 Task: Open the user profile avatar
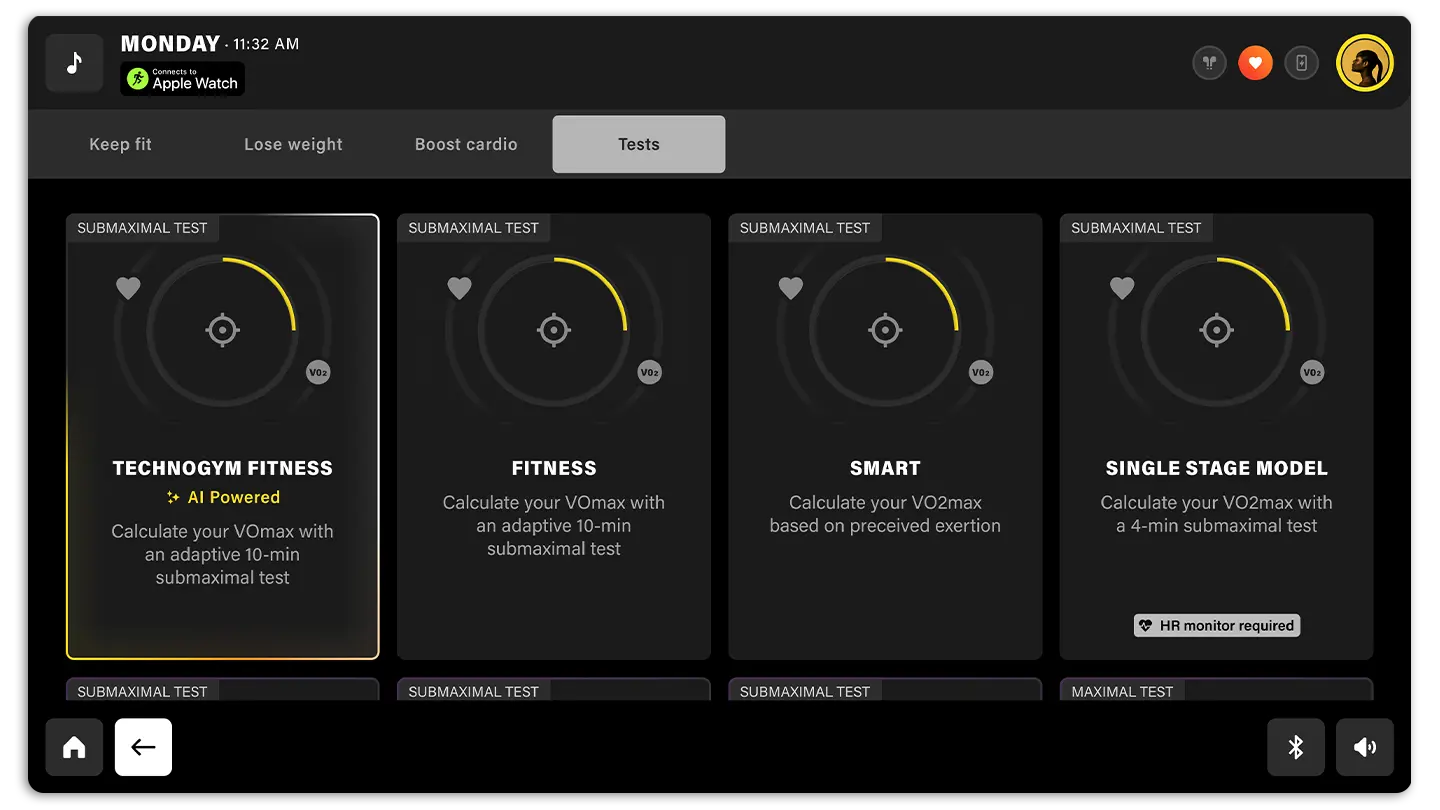point(1365,63)
